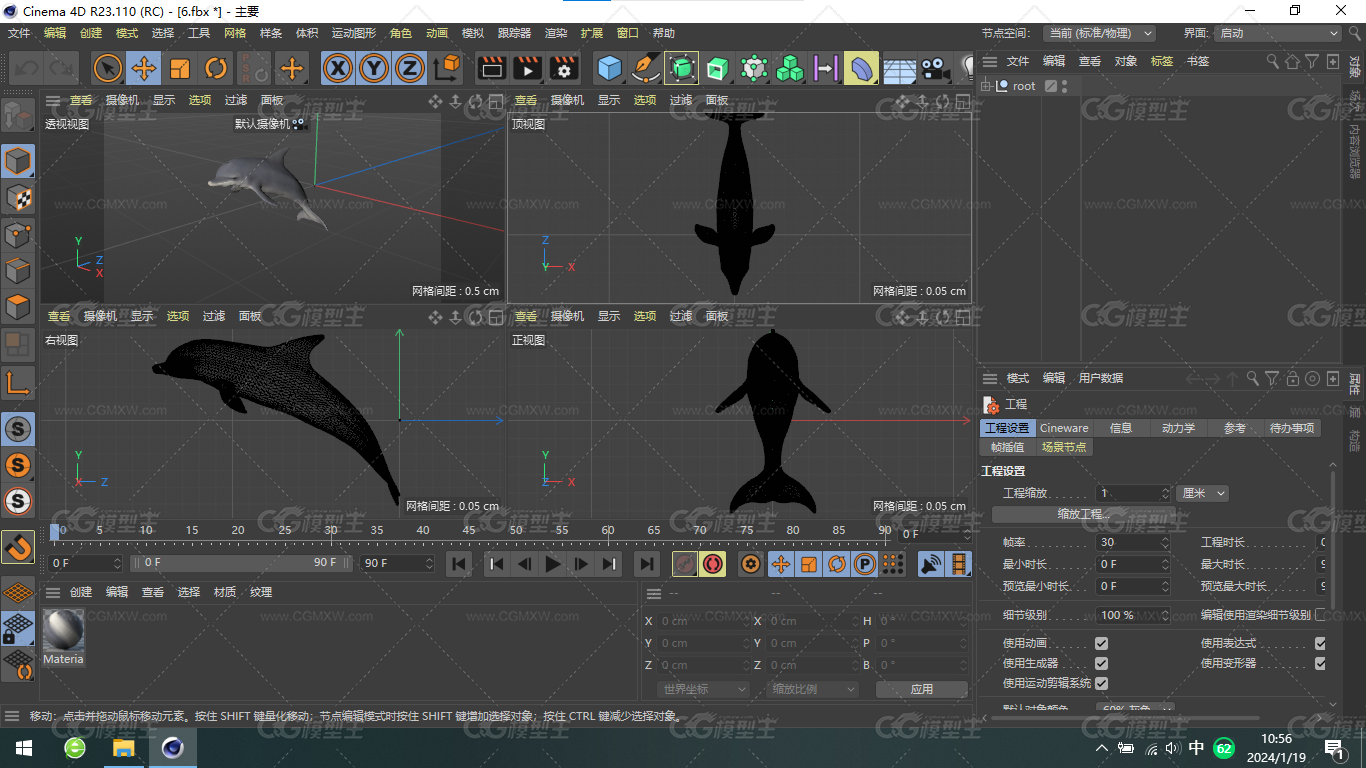This screenshot has height=768, width=1366.
Task: Open Windows Start menu
Action: pyautogui.click(x=23, y=748)
